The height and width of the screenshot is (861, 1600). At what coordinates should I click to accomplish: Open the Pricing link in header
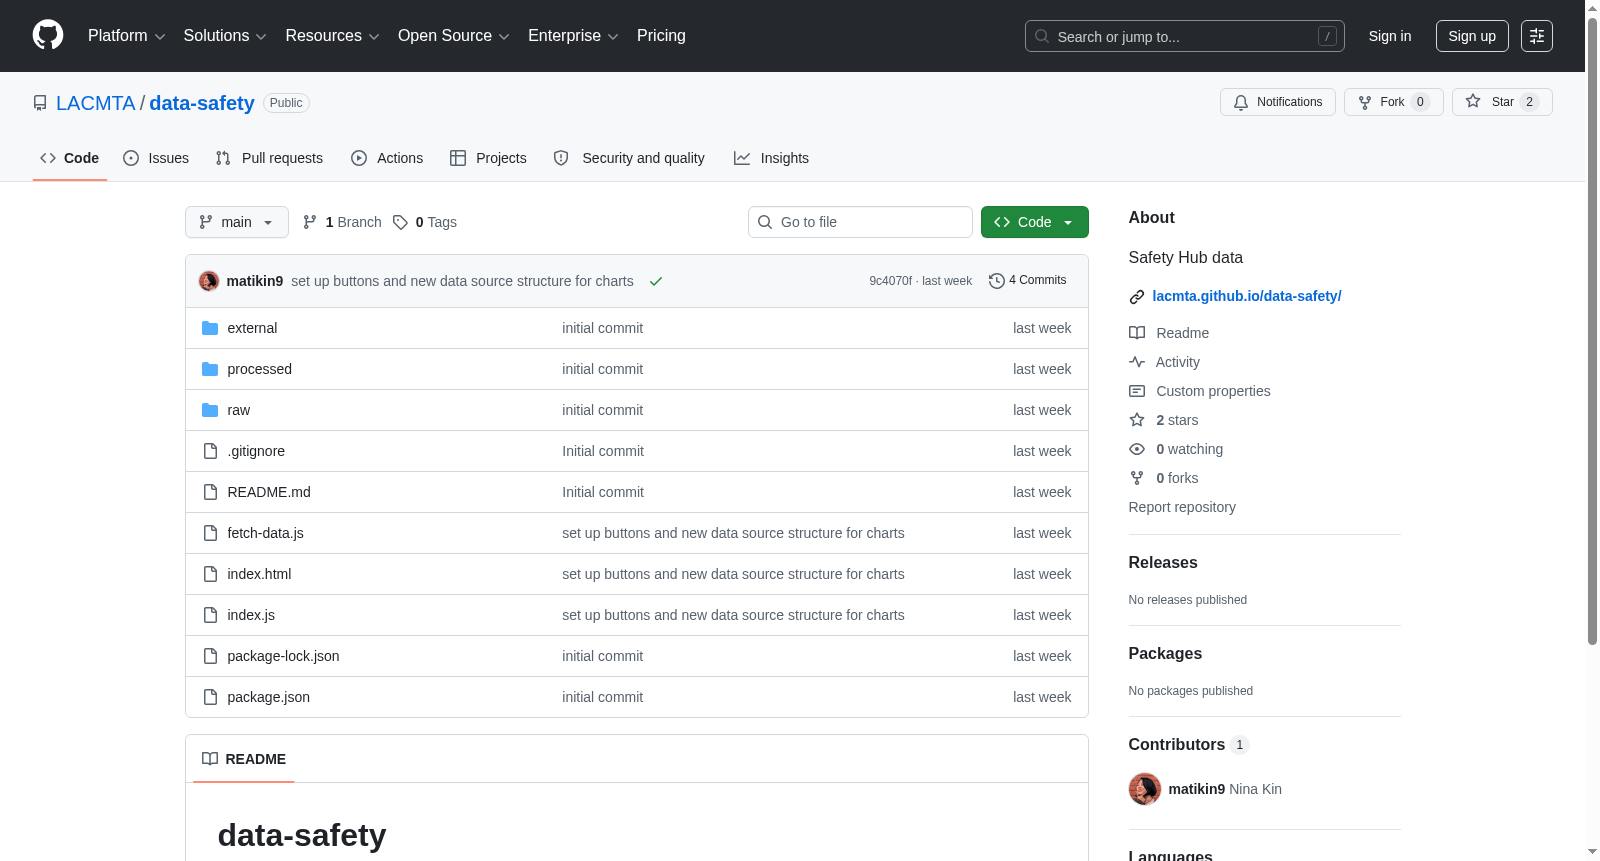661,36
